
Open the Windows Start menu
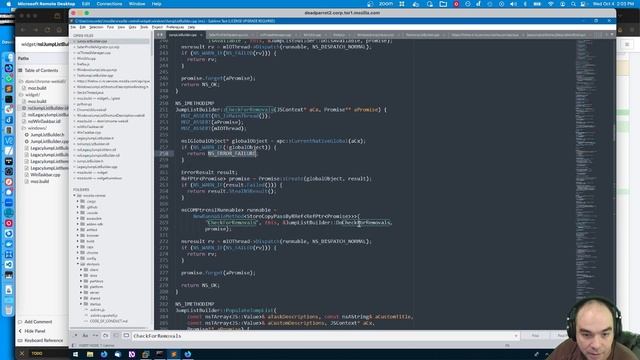(76, 354)
